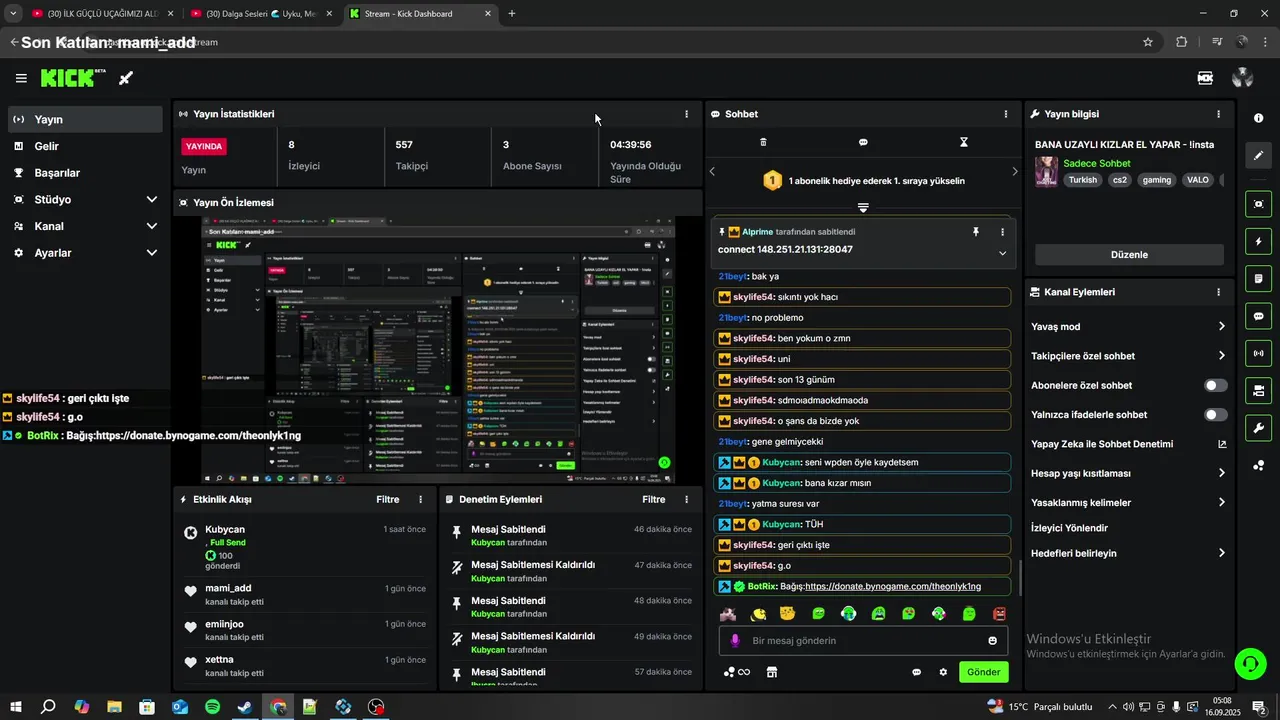The height and width of the screenshot is (720, 1280).
Task: Show next leaderboard banner with right arrow
Action: coord(1014,171)
